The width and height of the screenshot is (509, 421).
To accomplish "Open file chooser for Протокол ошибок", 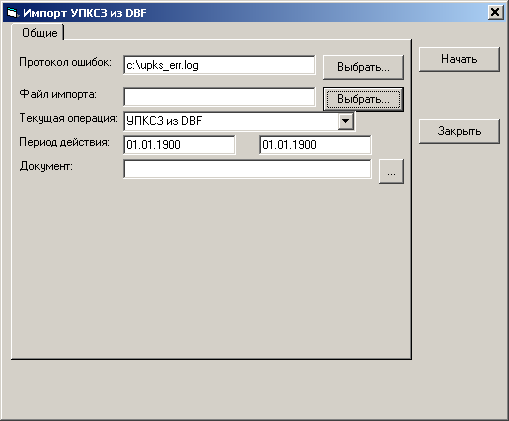I will tap(363, 67).
